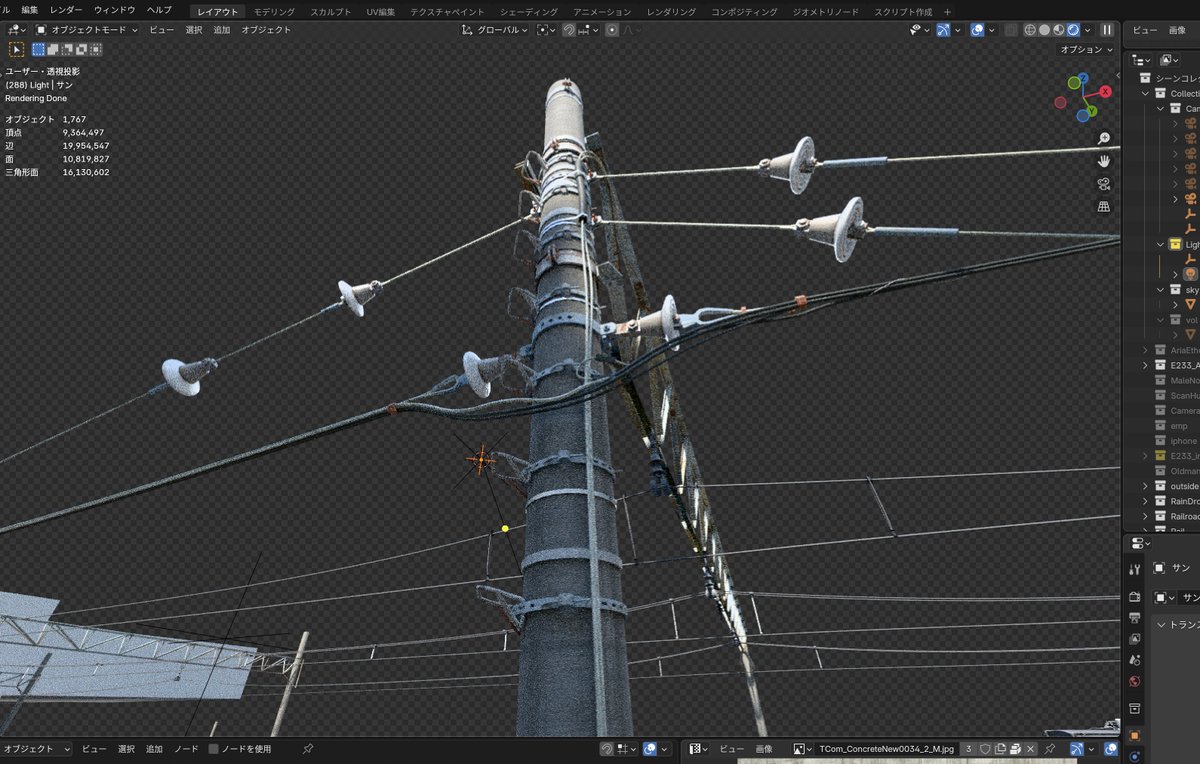Screen dimensions: 1200x764
Task: Open the 選択 menu in viewport header
Action: point(194,30)
